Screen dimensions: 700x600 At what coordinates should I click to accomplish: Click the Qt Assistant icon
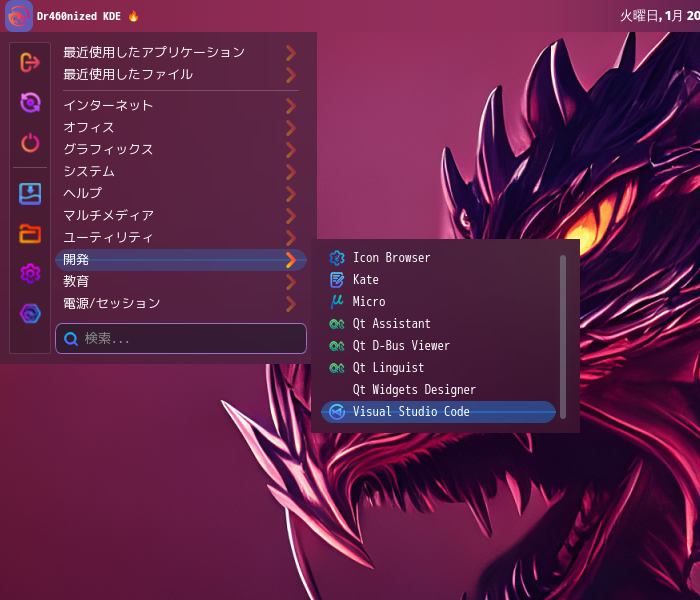click(337, 324)
